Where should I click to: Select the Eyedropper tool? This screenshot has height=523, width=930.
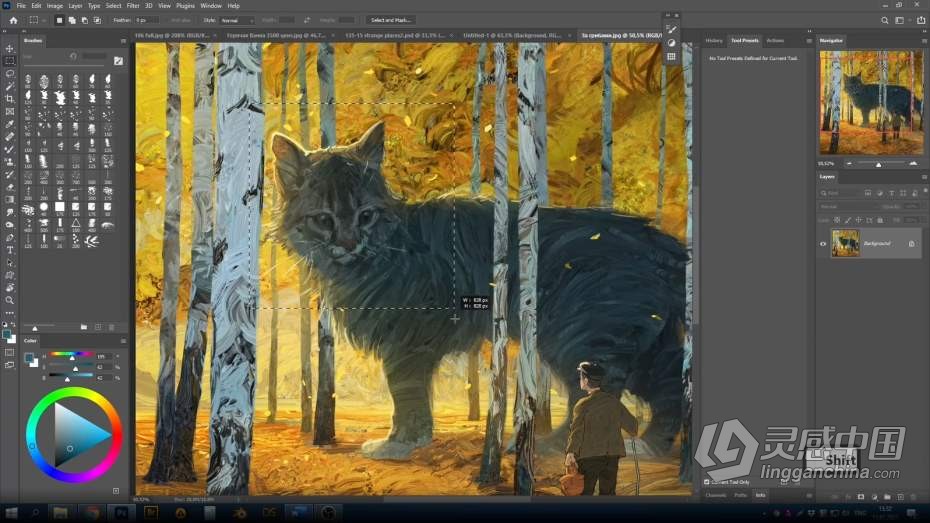click(9, 124)
